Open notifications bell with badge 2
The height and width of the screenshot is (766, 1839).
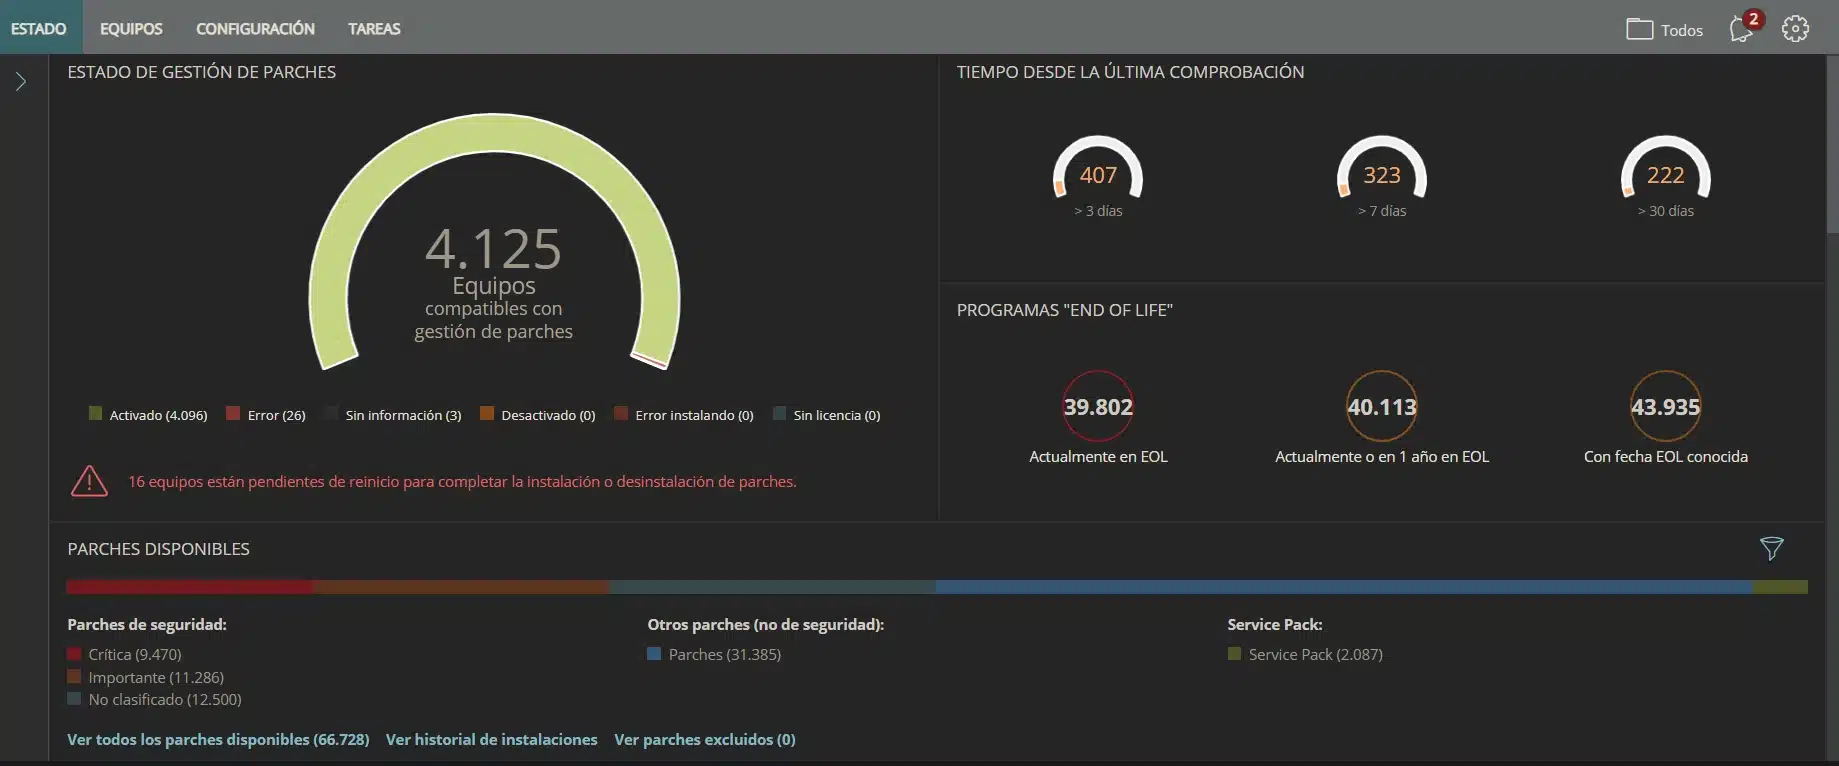click(x=1744, y=27)
